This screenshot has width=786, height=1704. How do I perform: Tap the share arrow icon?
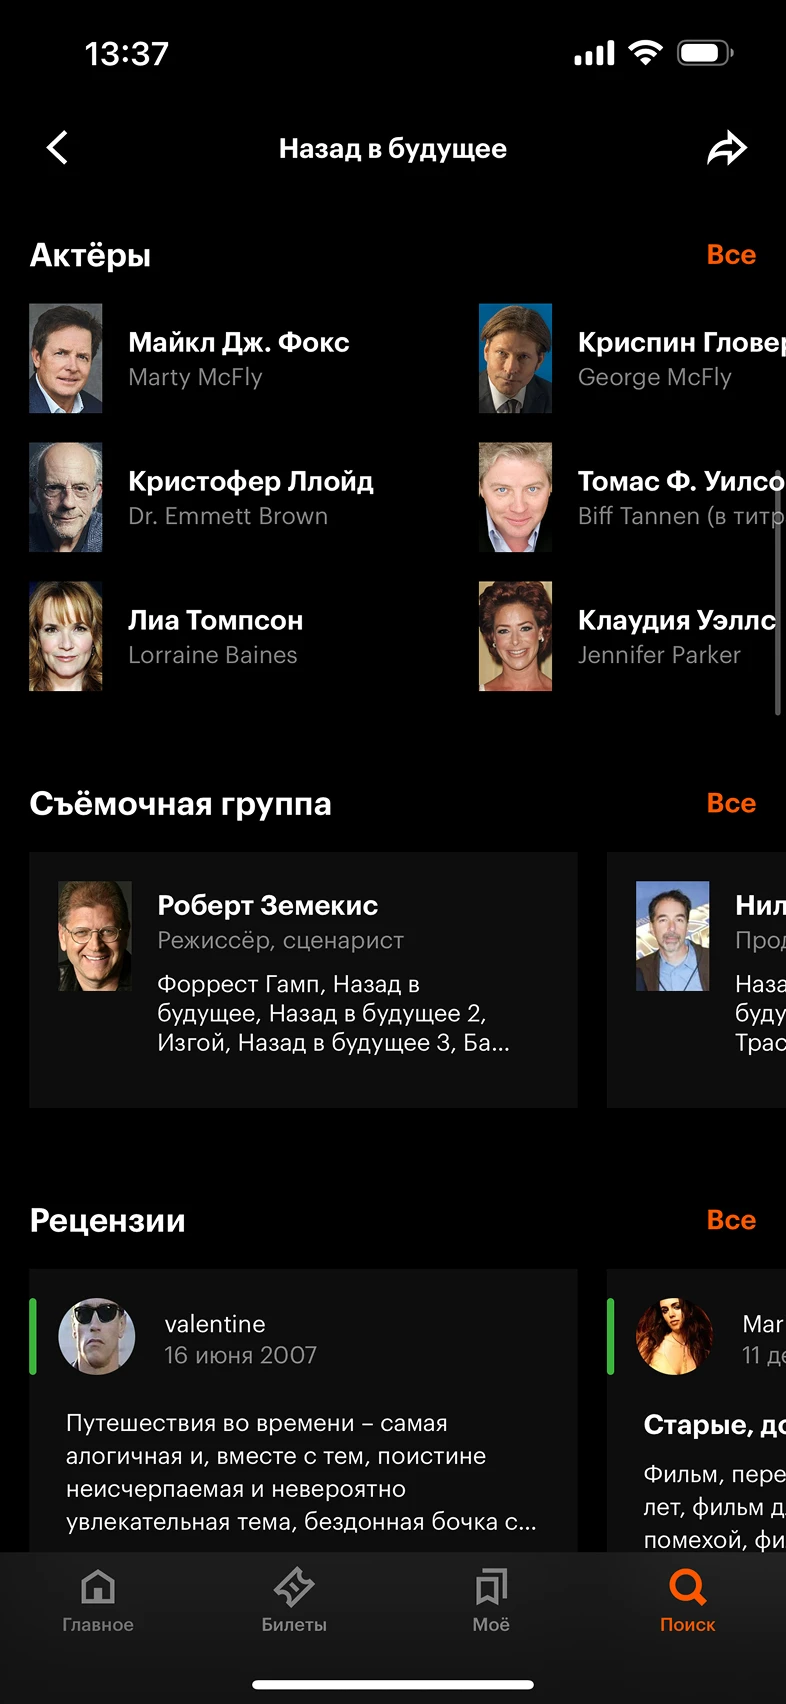coord(727,148)
